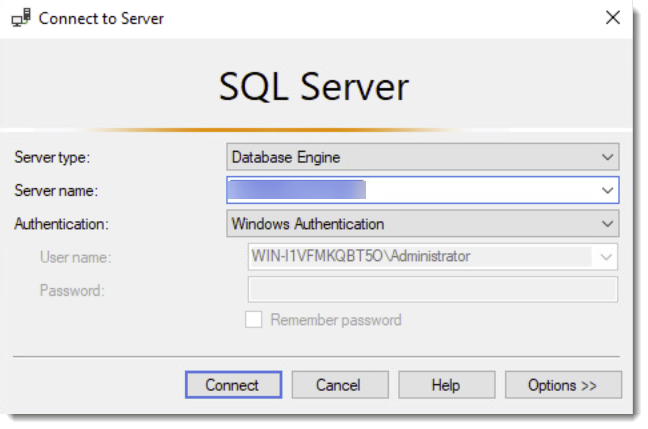Expand the Server name dropdown arrow
Screen dimensions: 648x429
coord(607,191)
